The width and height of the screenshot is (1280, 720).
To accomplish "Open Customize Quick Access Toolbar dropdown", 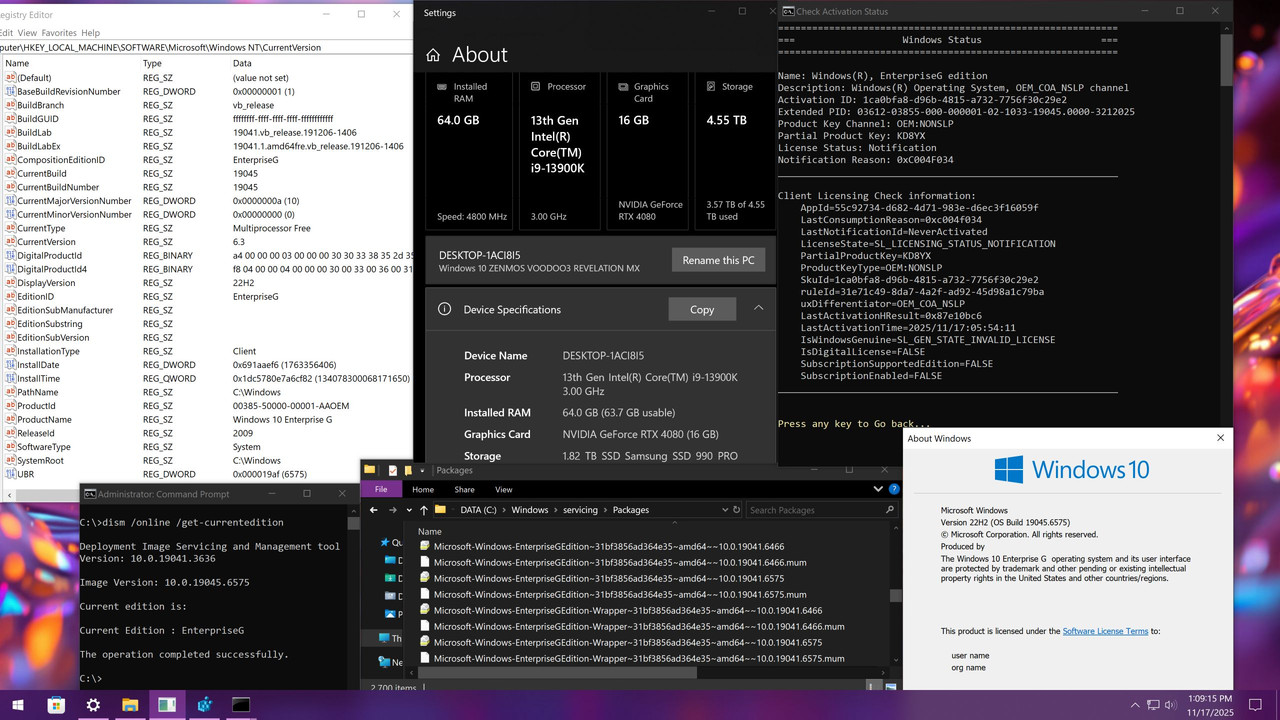I will pos(423,470).
